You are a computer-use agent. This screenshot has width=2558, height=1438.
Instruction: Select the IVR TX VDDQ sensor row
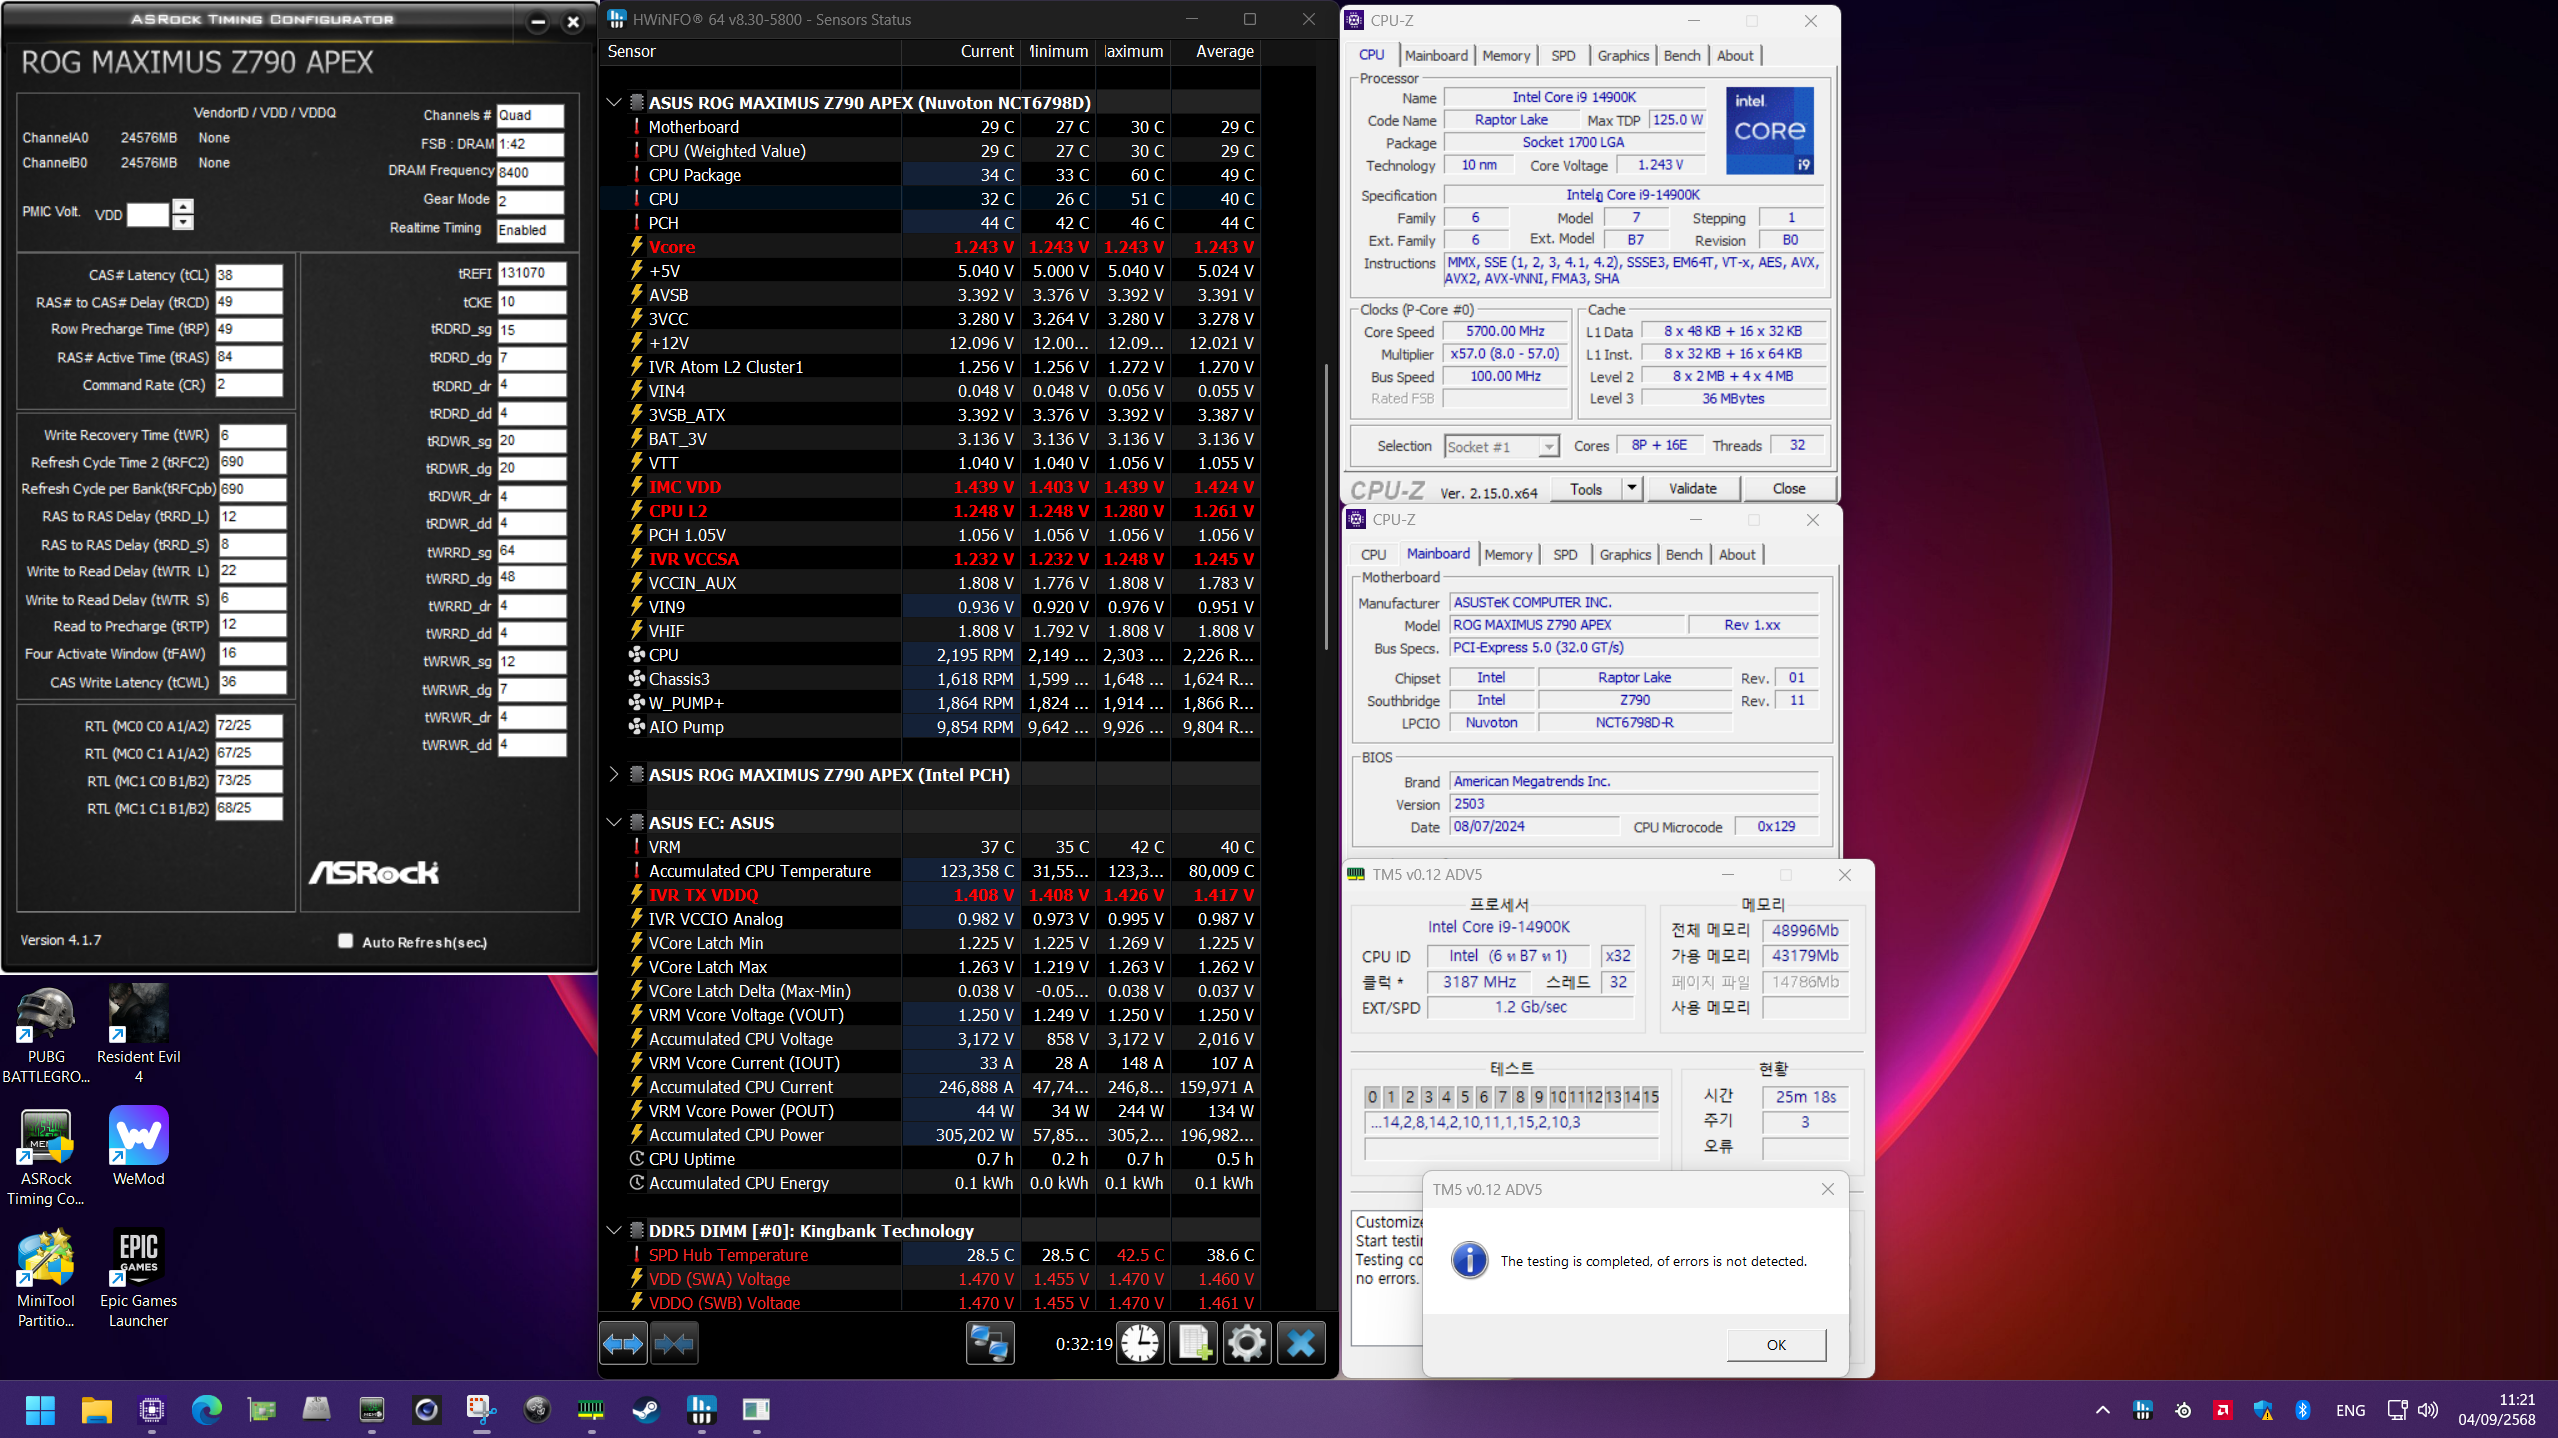pyautogui.click(x=930, y=895)
